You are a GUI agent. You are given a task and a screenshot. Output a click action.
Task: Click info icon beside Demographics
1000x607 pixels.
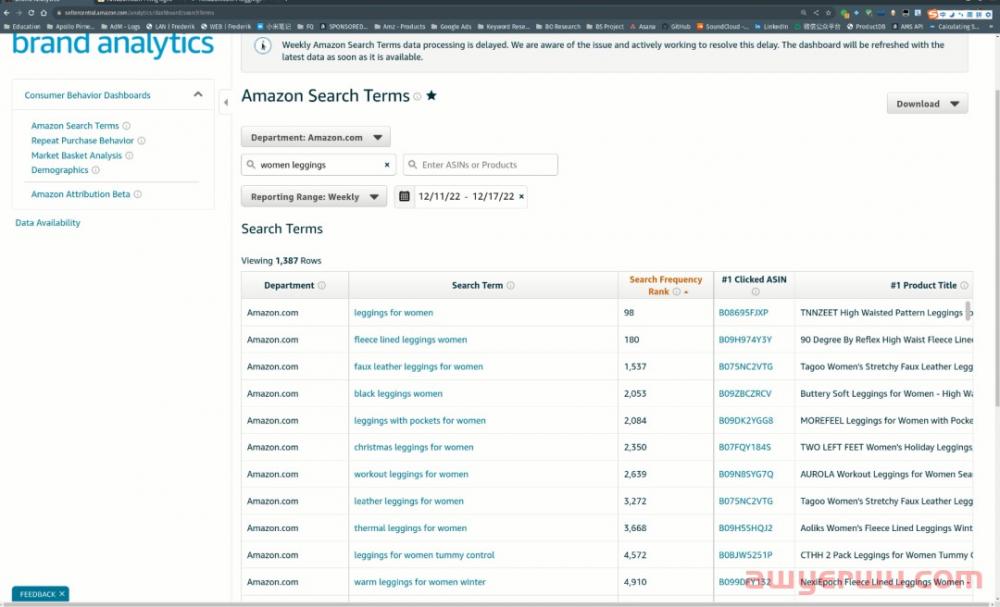tap(96, 170)
